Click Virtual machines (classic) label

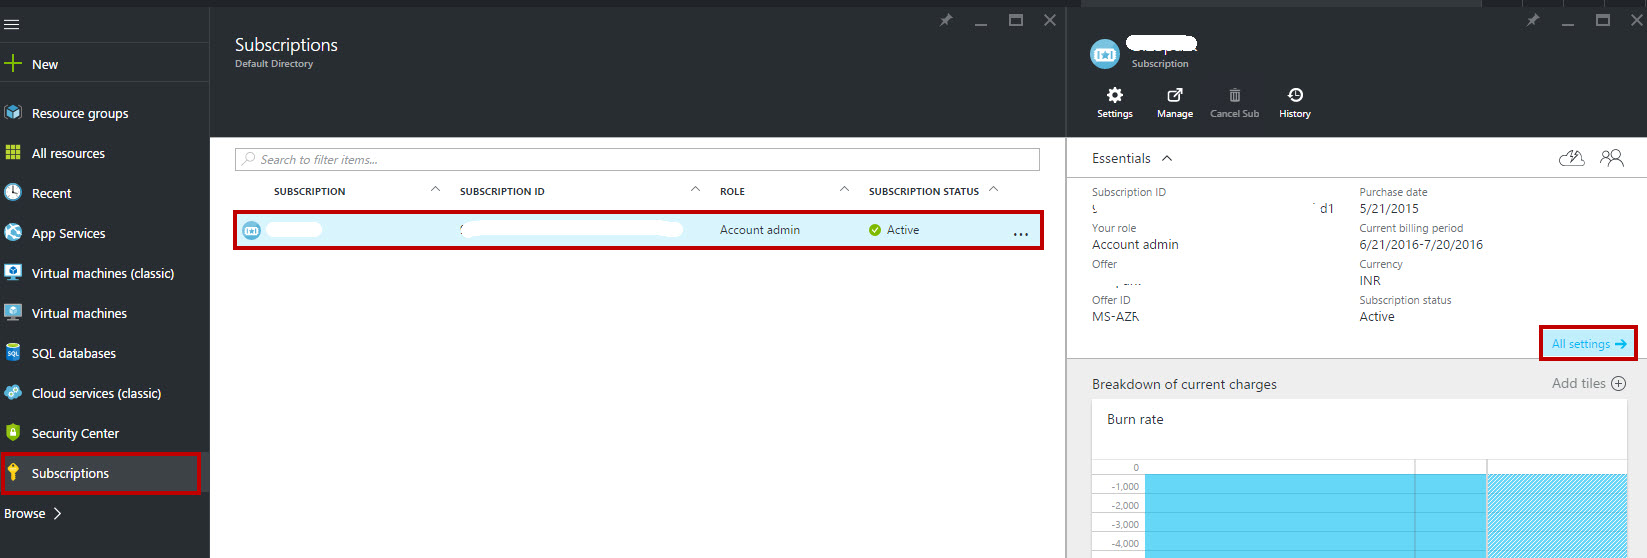click(x=103, y=273)
